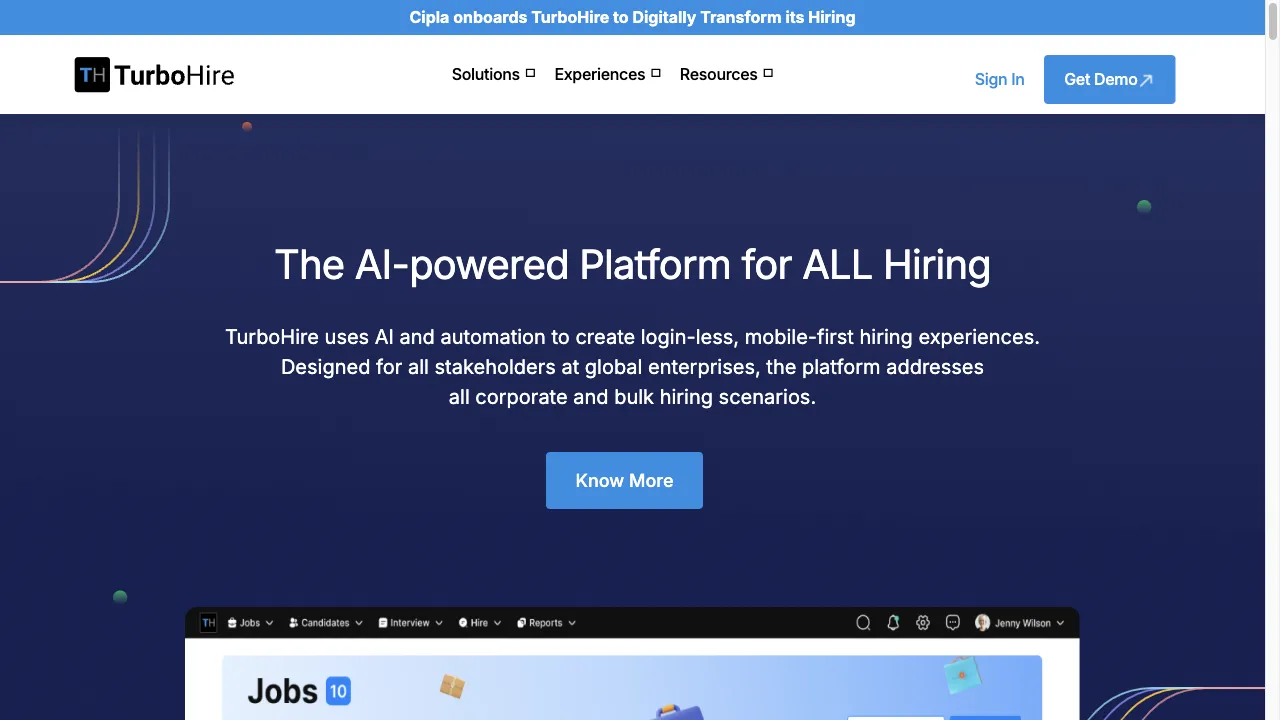Open the Interview menu in the product preview
1280x720 pixels.
click(411, 623)
